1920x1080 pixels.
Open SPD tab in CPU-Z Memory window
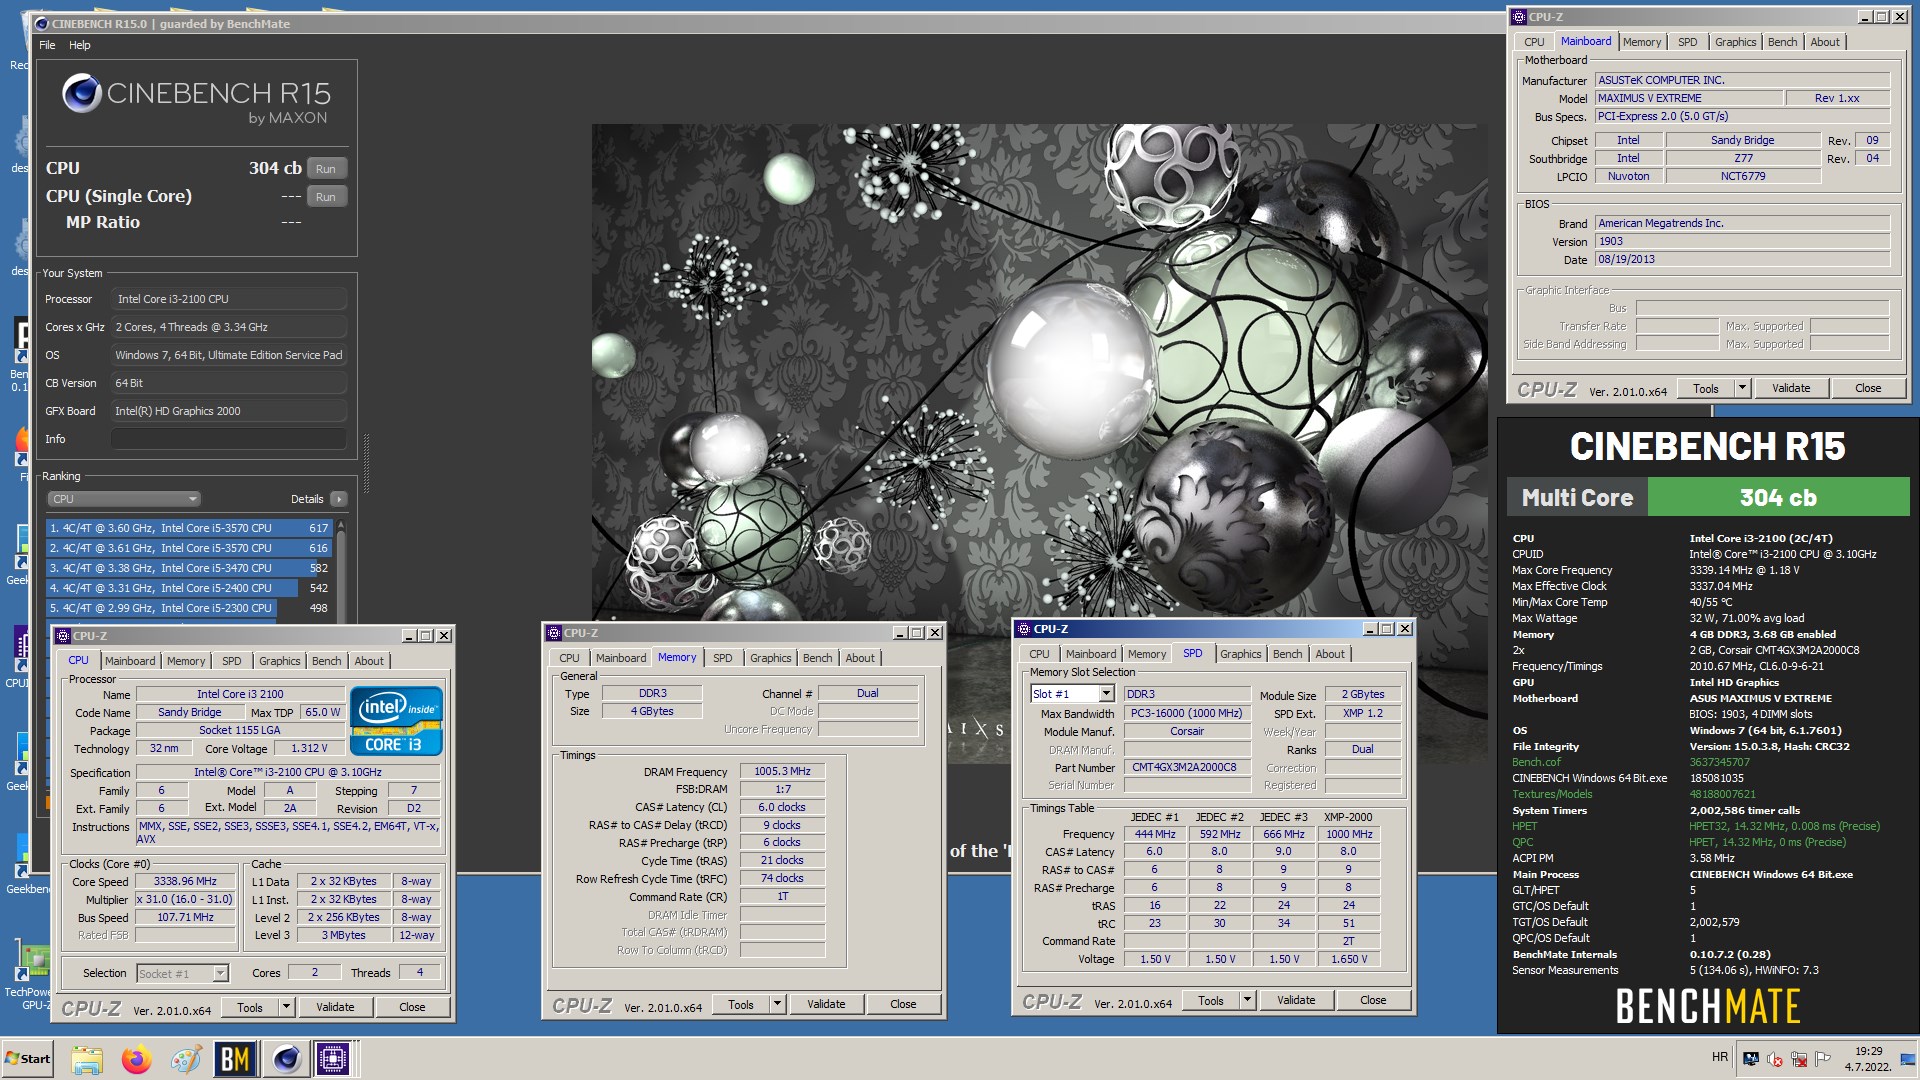click(x=723, y=658)
